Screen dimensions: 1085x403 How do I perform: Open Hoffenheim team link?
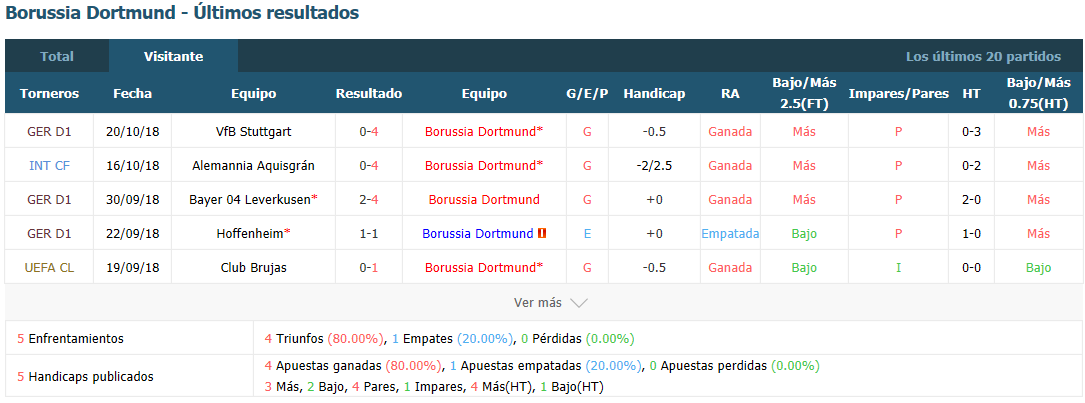[x=250, y=233]
